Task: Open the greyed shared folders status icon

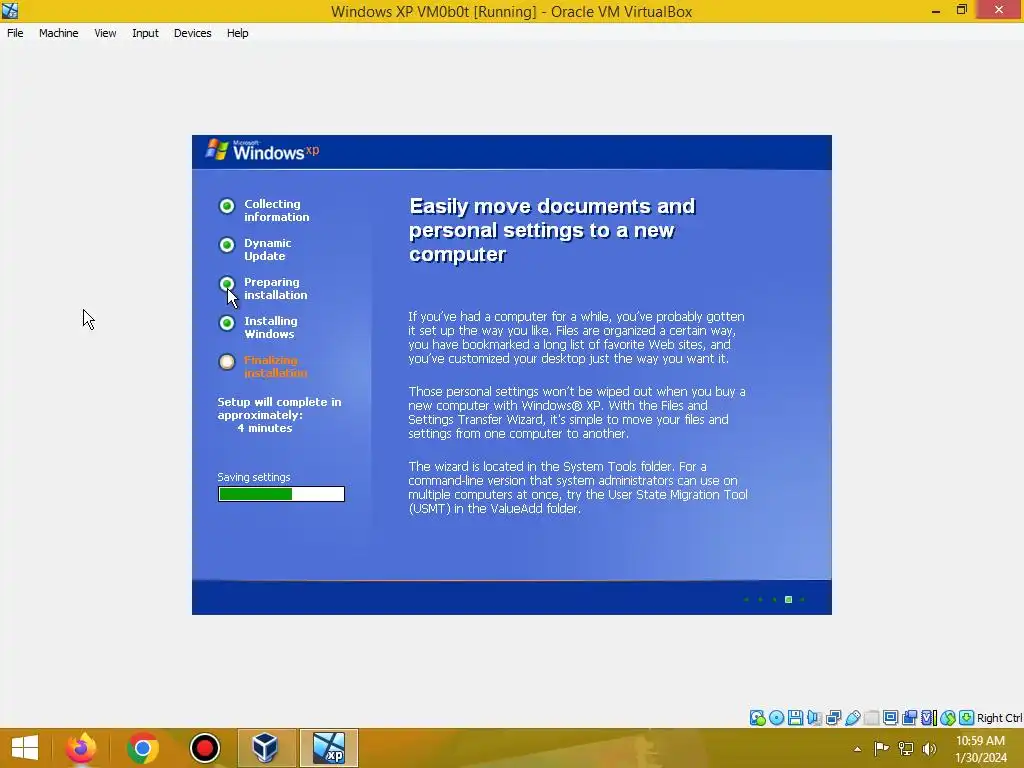Action: pos(871,718)
